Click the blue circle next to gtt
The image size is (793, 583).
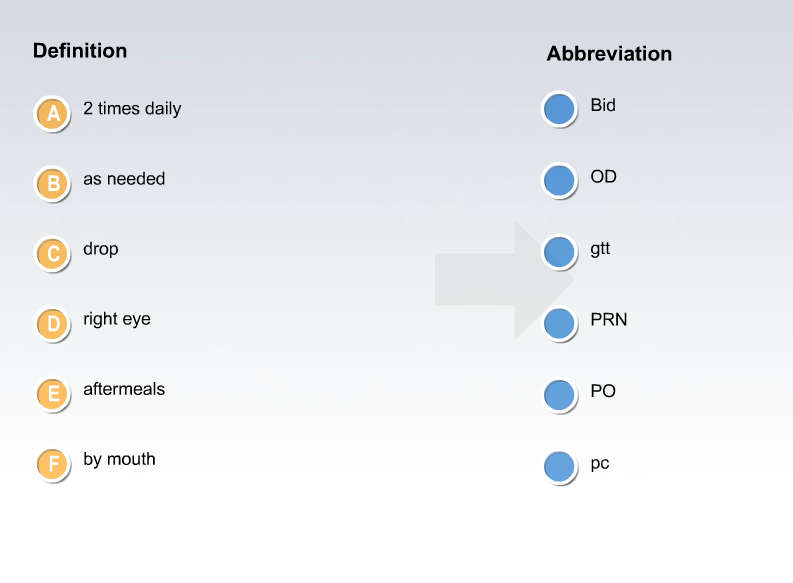pyautogui.click(x=559, y=252)
